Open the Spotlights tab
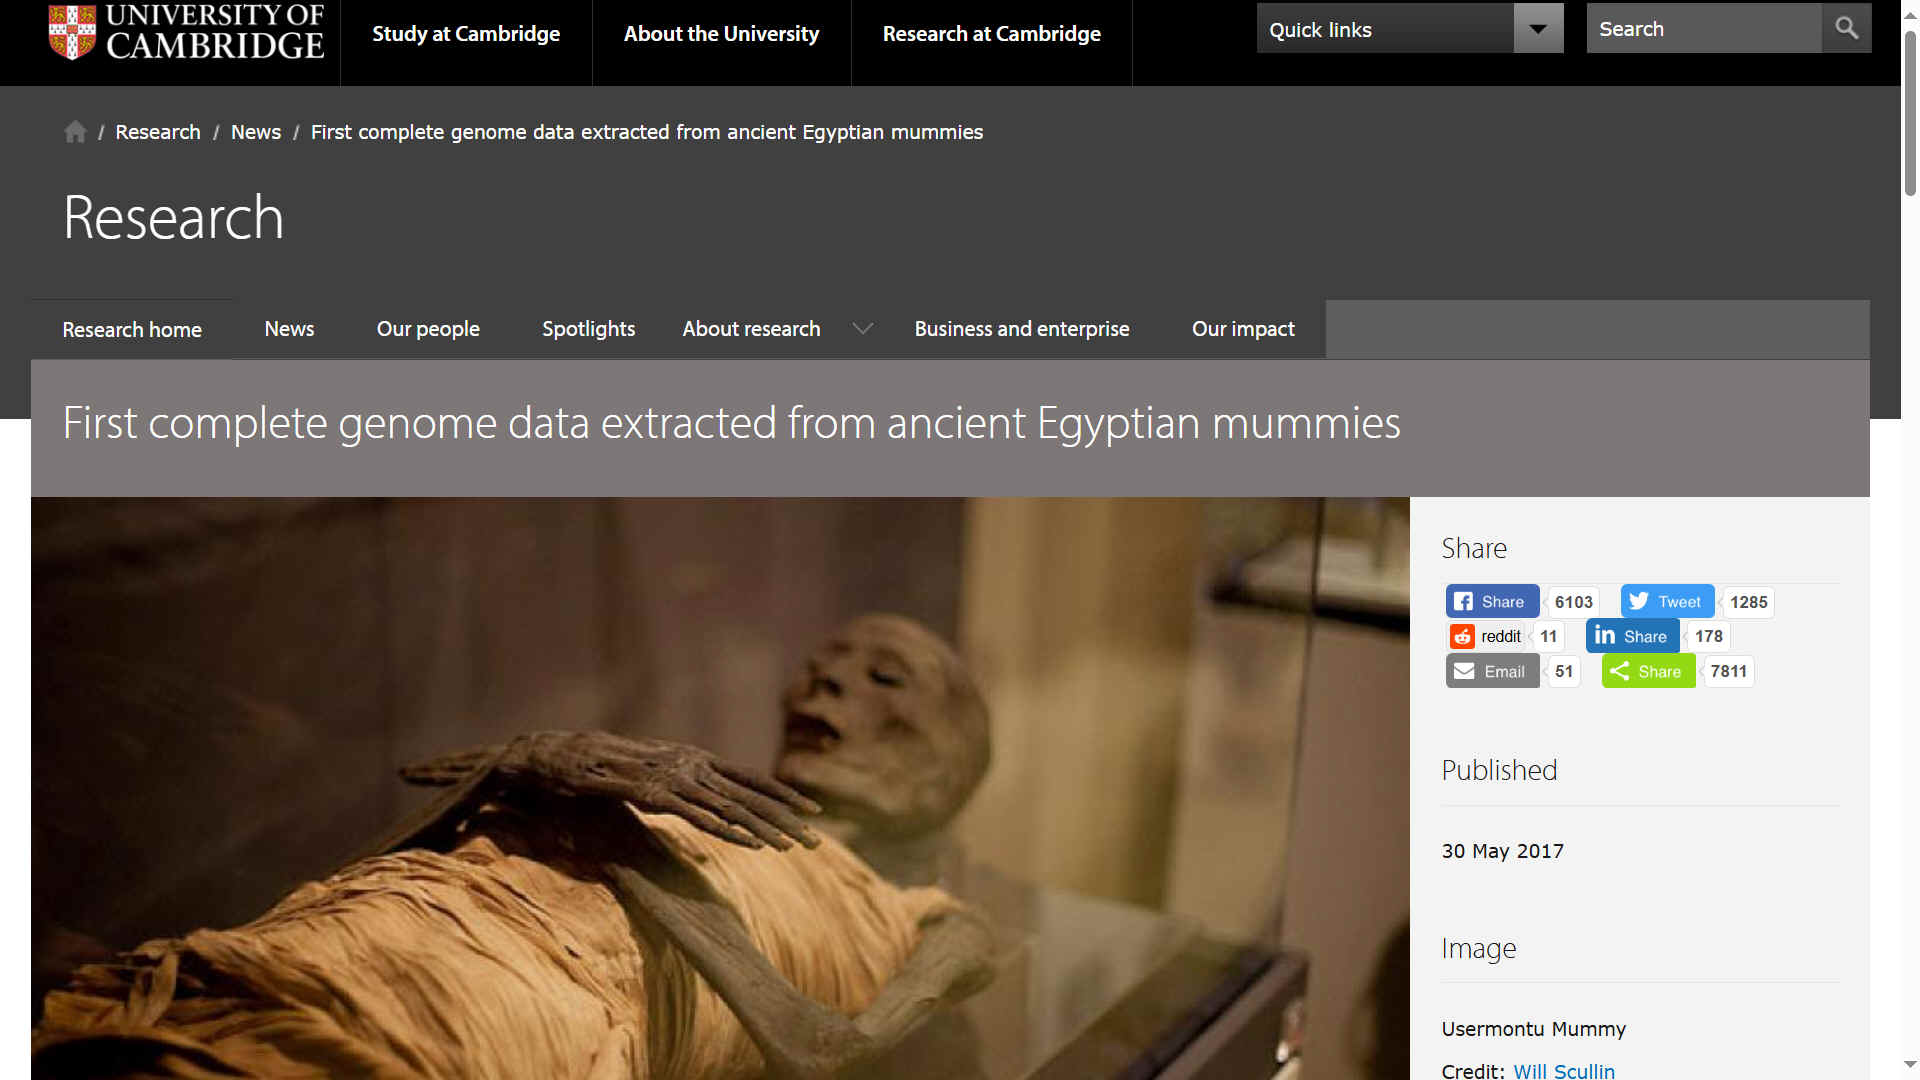1920x1080 pixels. click(x=588, y=329)
